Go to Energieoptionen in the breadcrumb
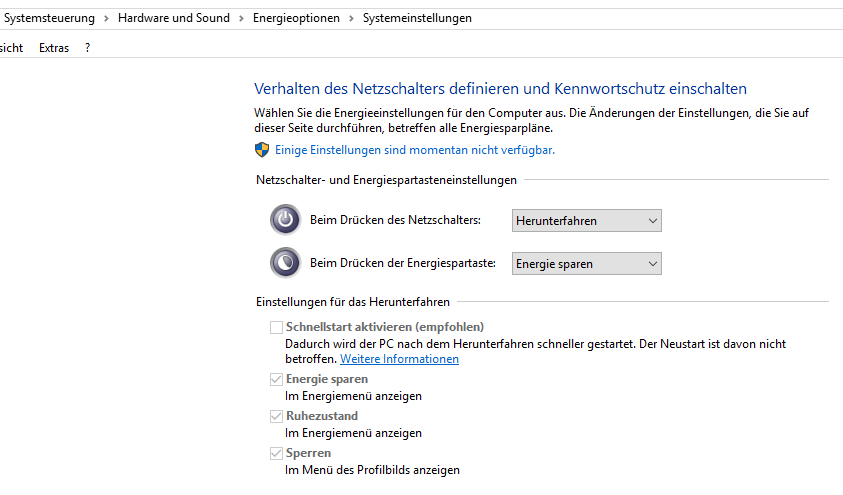 click(297, 18)
